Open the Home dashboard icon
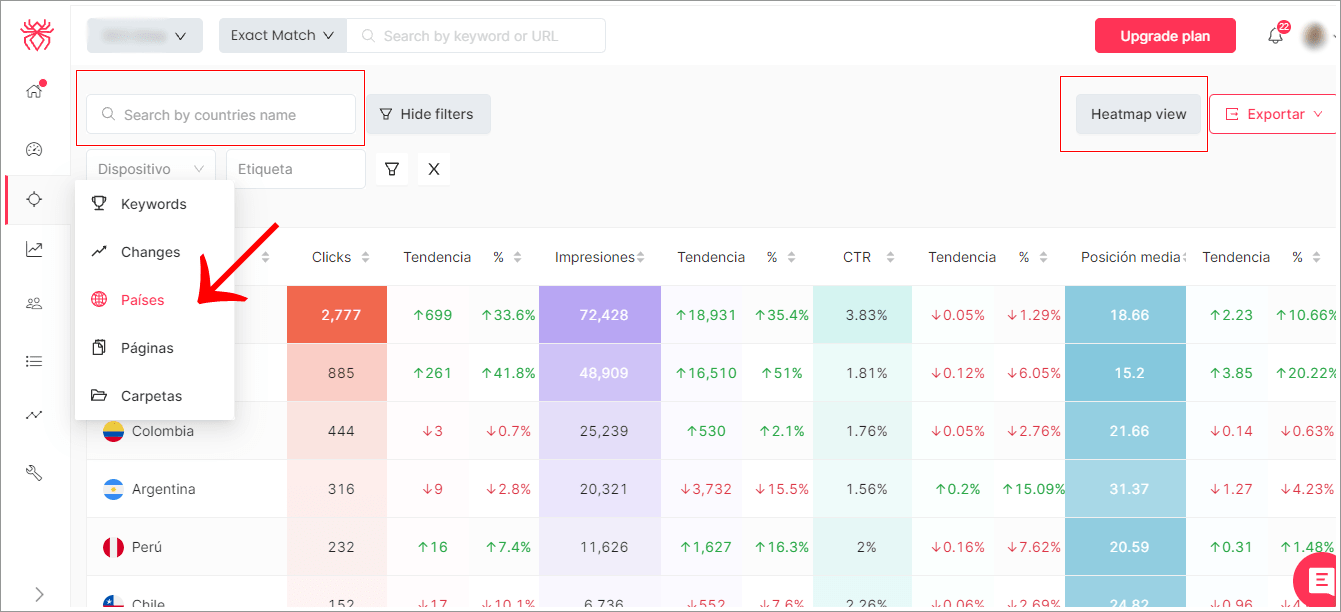1341x612 pixels. pos(34,90)
